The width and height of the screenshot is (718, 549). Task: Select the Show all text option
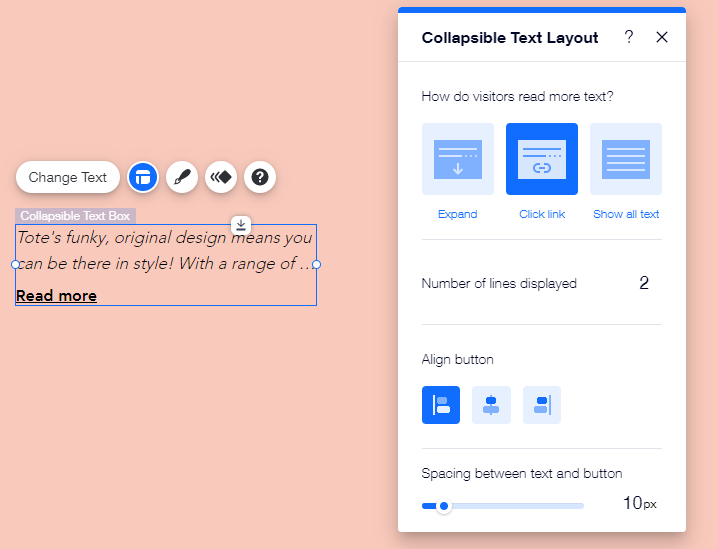point(626,159)
